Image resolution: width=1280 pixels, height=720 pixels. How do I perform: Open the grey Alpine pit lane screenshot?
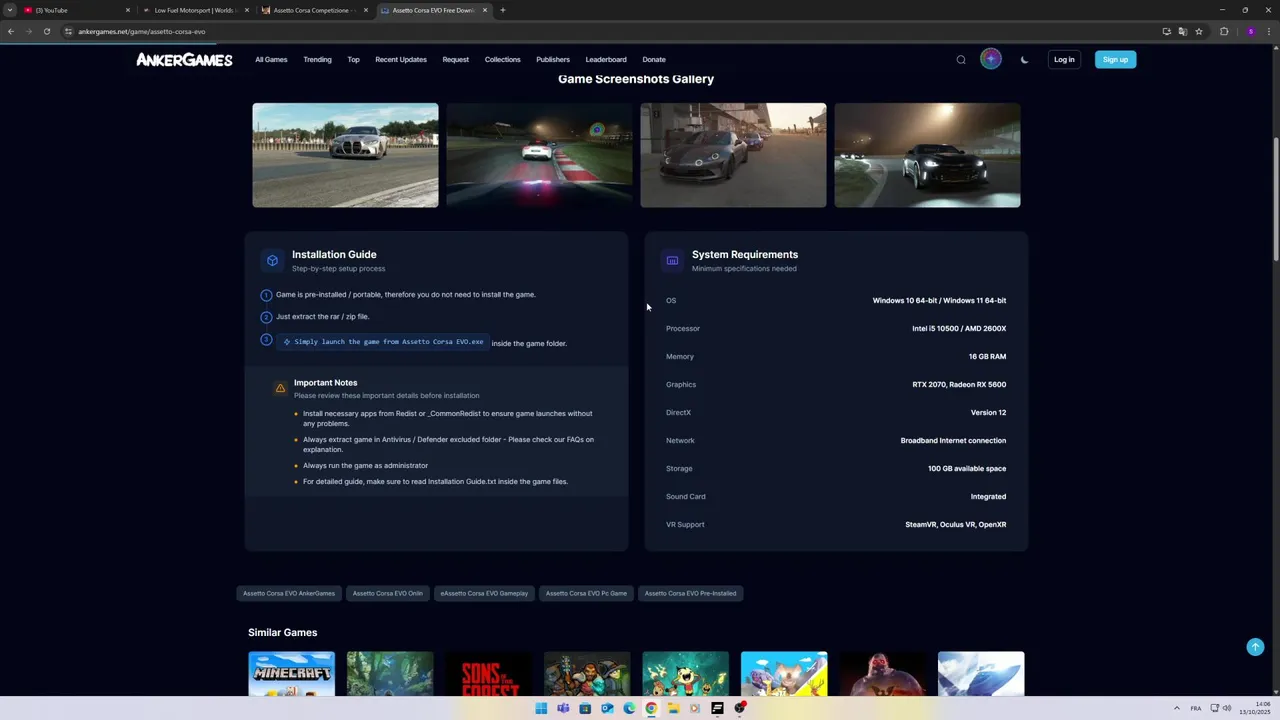(x=733, y=155)
